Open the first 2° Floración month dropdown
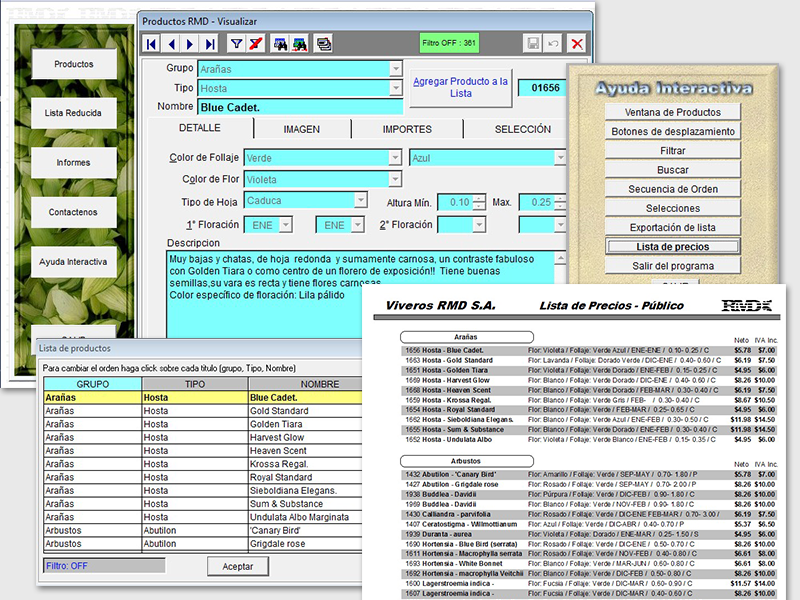This screenshot has height=600, width=800. click(x=479, y=224)
